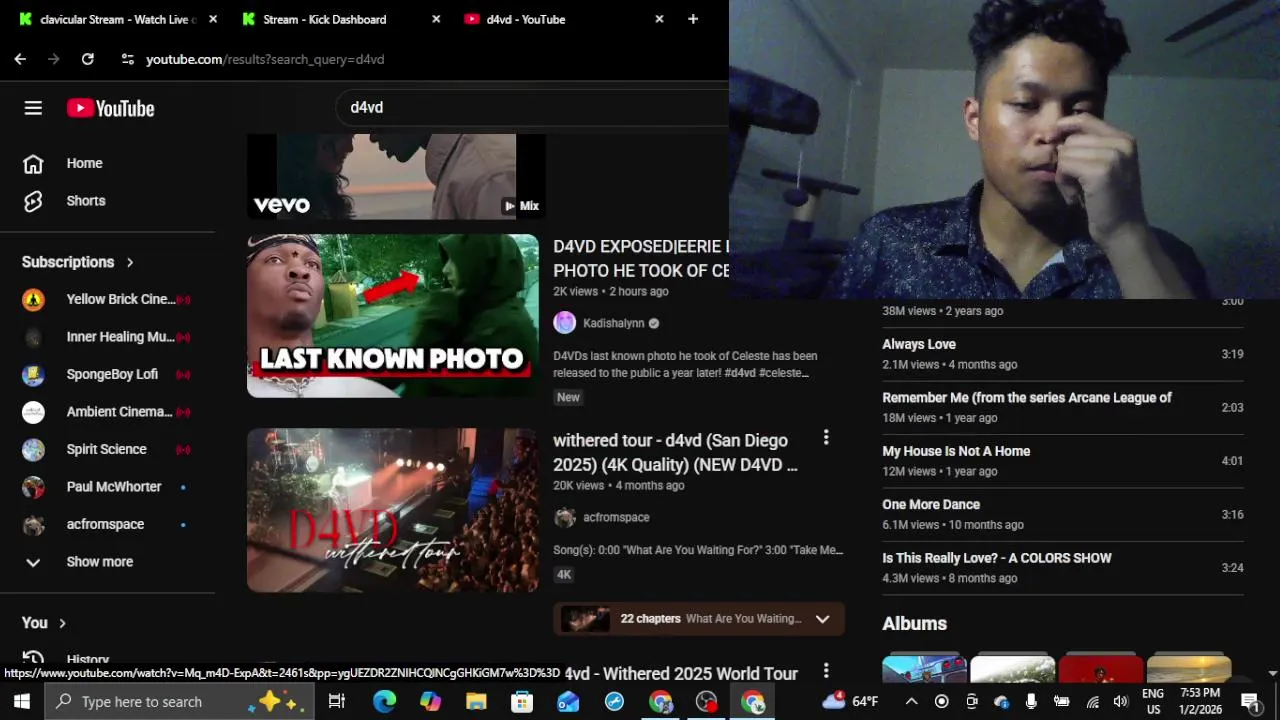Open the vevo Mix thumbnail
This screenshot has height=720, width=1280.
tap(396, 177)
